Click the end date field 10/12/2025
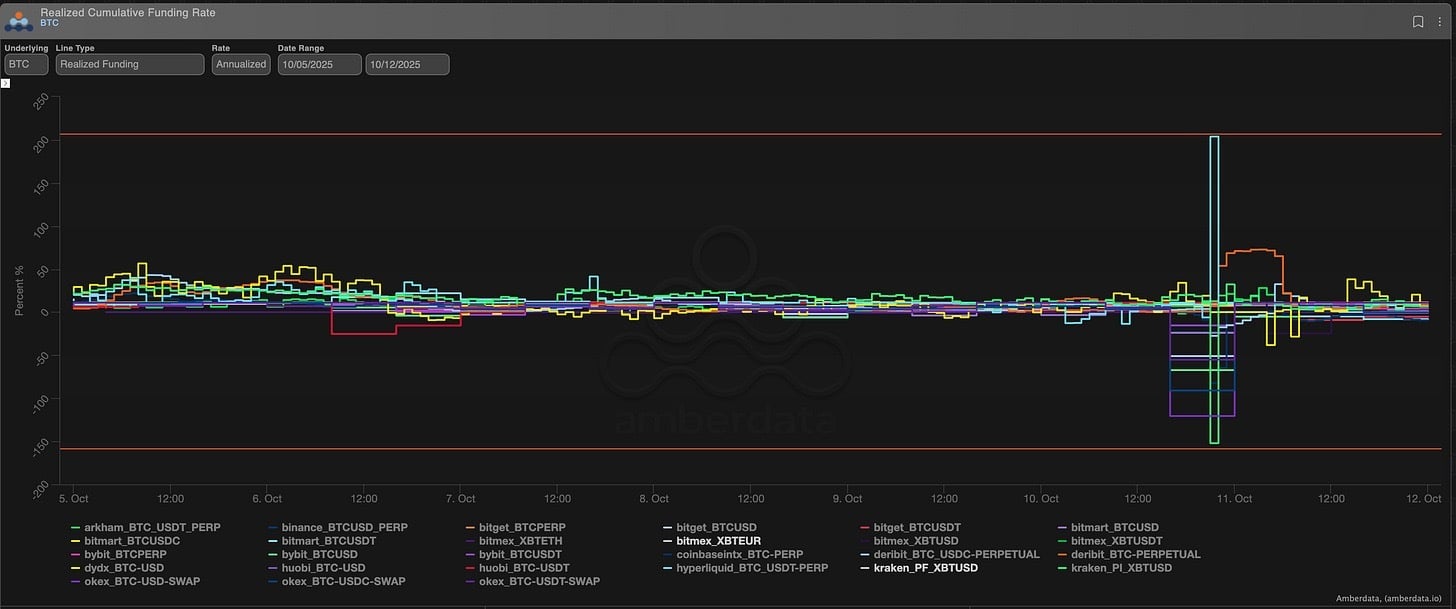Image resolution: width=1456 pixels, height=609 pixels. pyautogui.click(x=407, y=64)
